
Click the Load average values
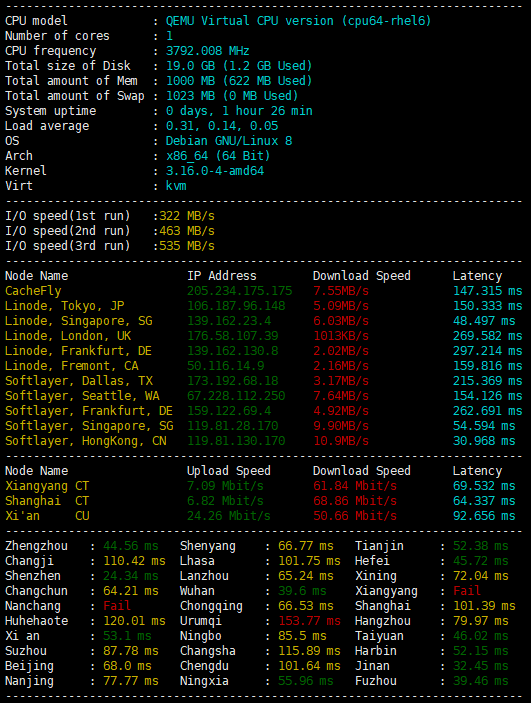click(222, 126)
